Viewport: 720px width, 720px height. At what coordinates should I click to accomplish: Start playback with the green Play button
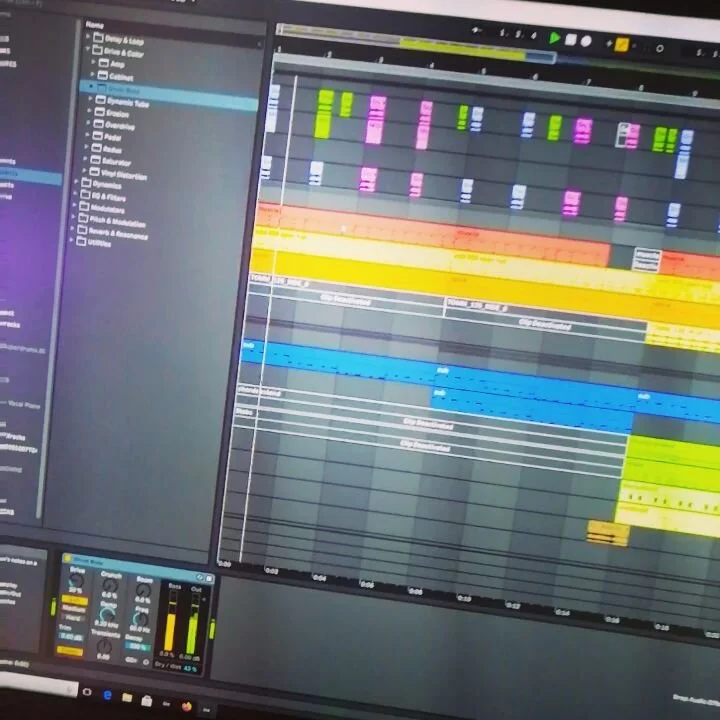pyautogui.click(x=554, y=38)
